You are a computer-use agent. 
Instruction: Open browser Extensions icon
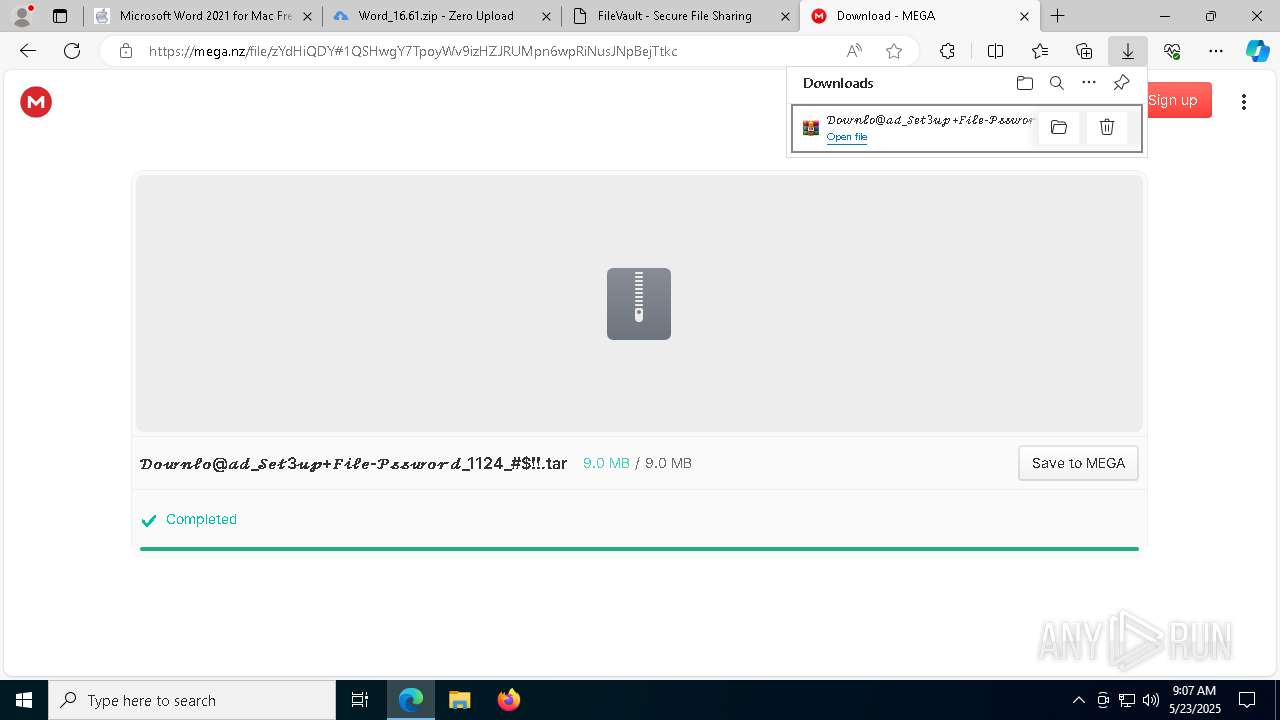947,51
